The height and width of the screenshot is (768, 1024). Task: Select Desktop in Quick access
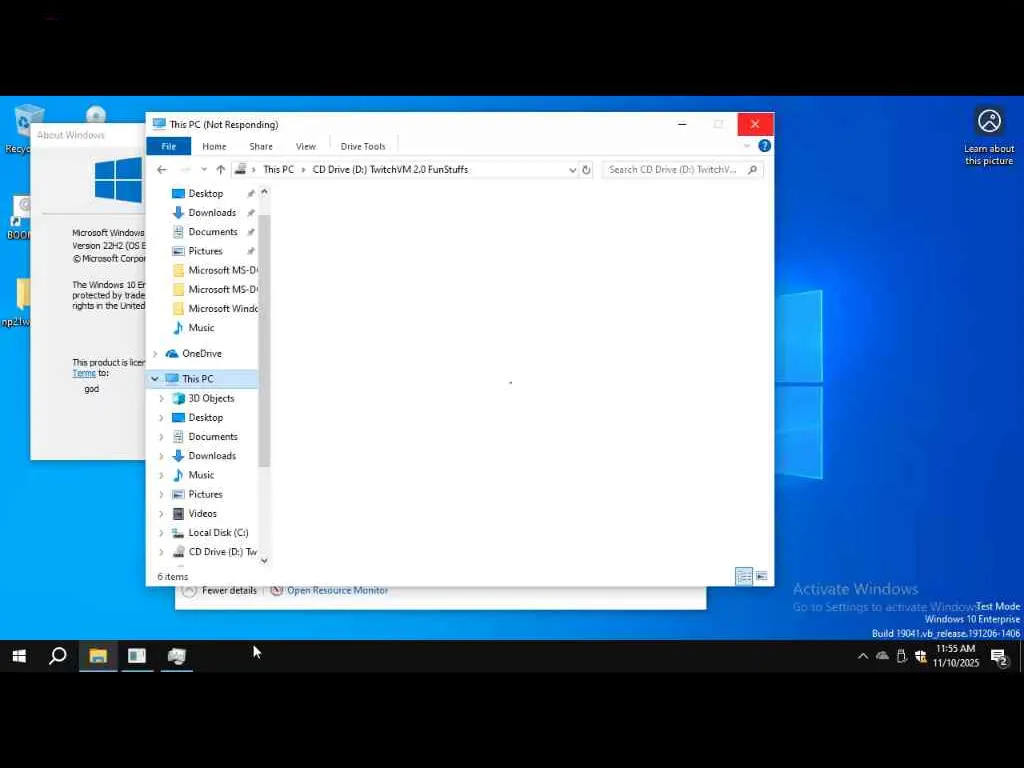coord(206,193)
